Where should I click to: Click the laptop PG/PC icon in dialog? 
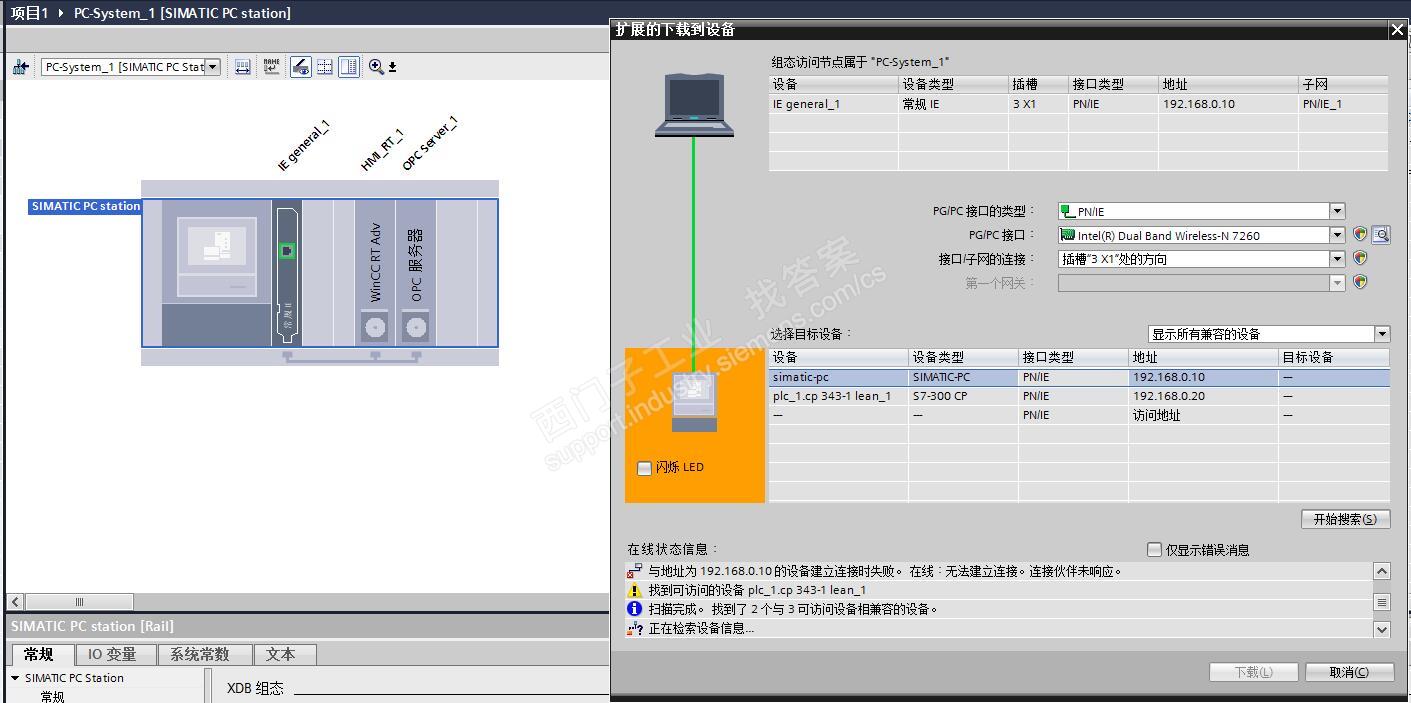[694, 104]
